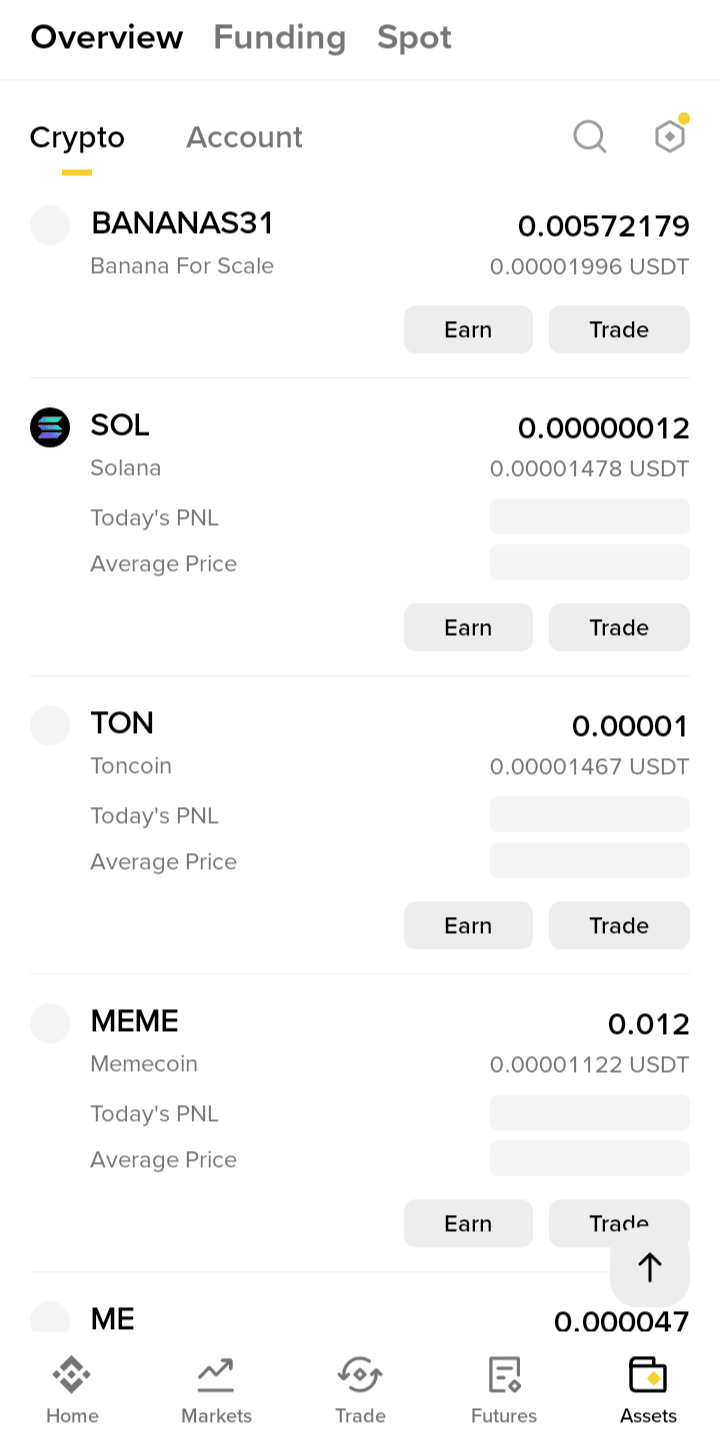Image resolution: width=720 pixels, height=1443 pixels.
Task: Click Earn button for SOL
Action: click(x=468, y=627)
